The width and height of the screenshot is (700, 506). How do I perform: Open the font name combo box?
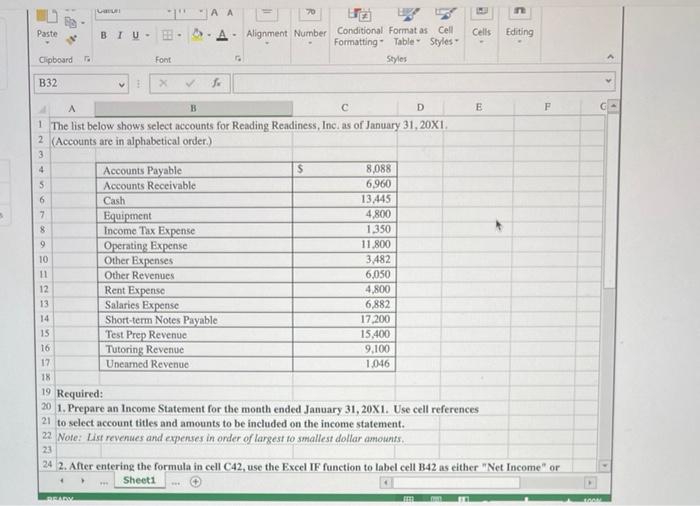(134, 12)
